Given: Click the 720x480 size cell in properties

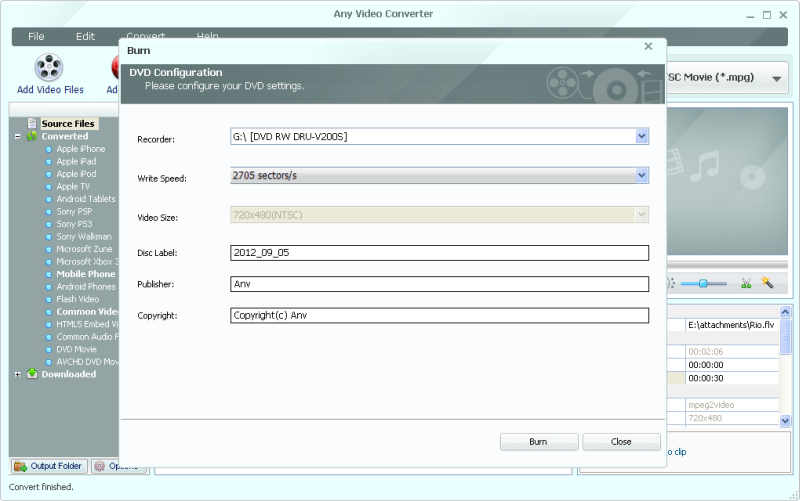Looking at the screenshot, I should click(x=732, y=418).
